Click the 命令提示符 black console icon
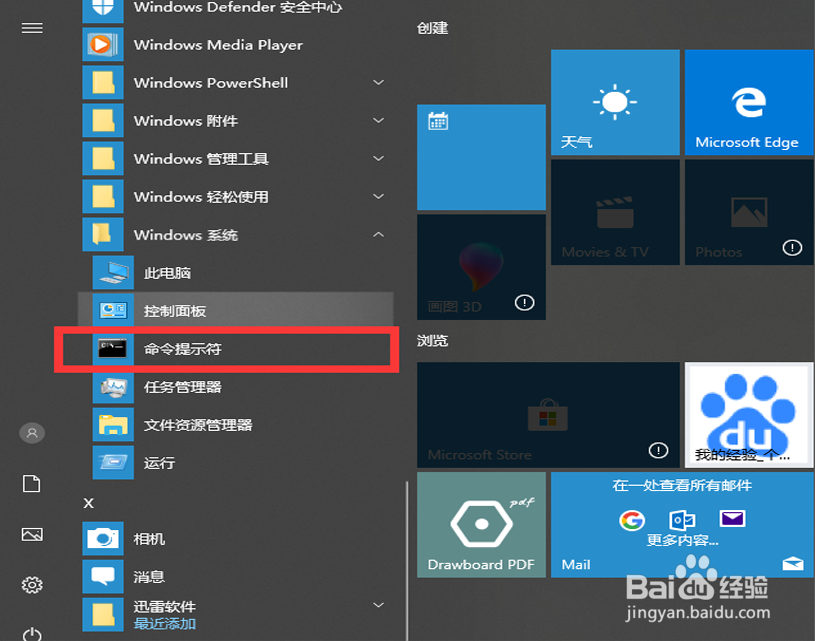The width and height of the screenshot is (815, 641). tap(113, 348)
